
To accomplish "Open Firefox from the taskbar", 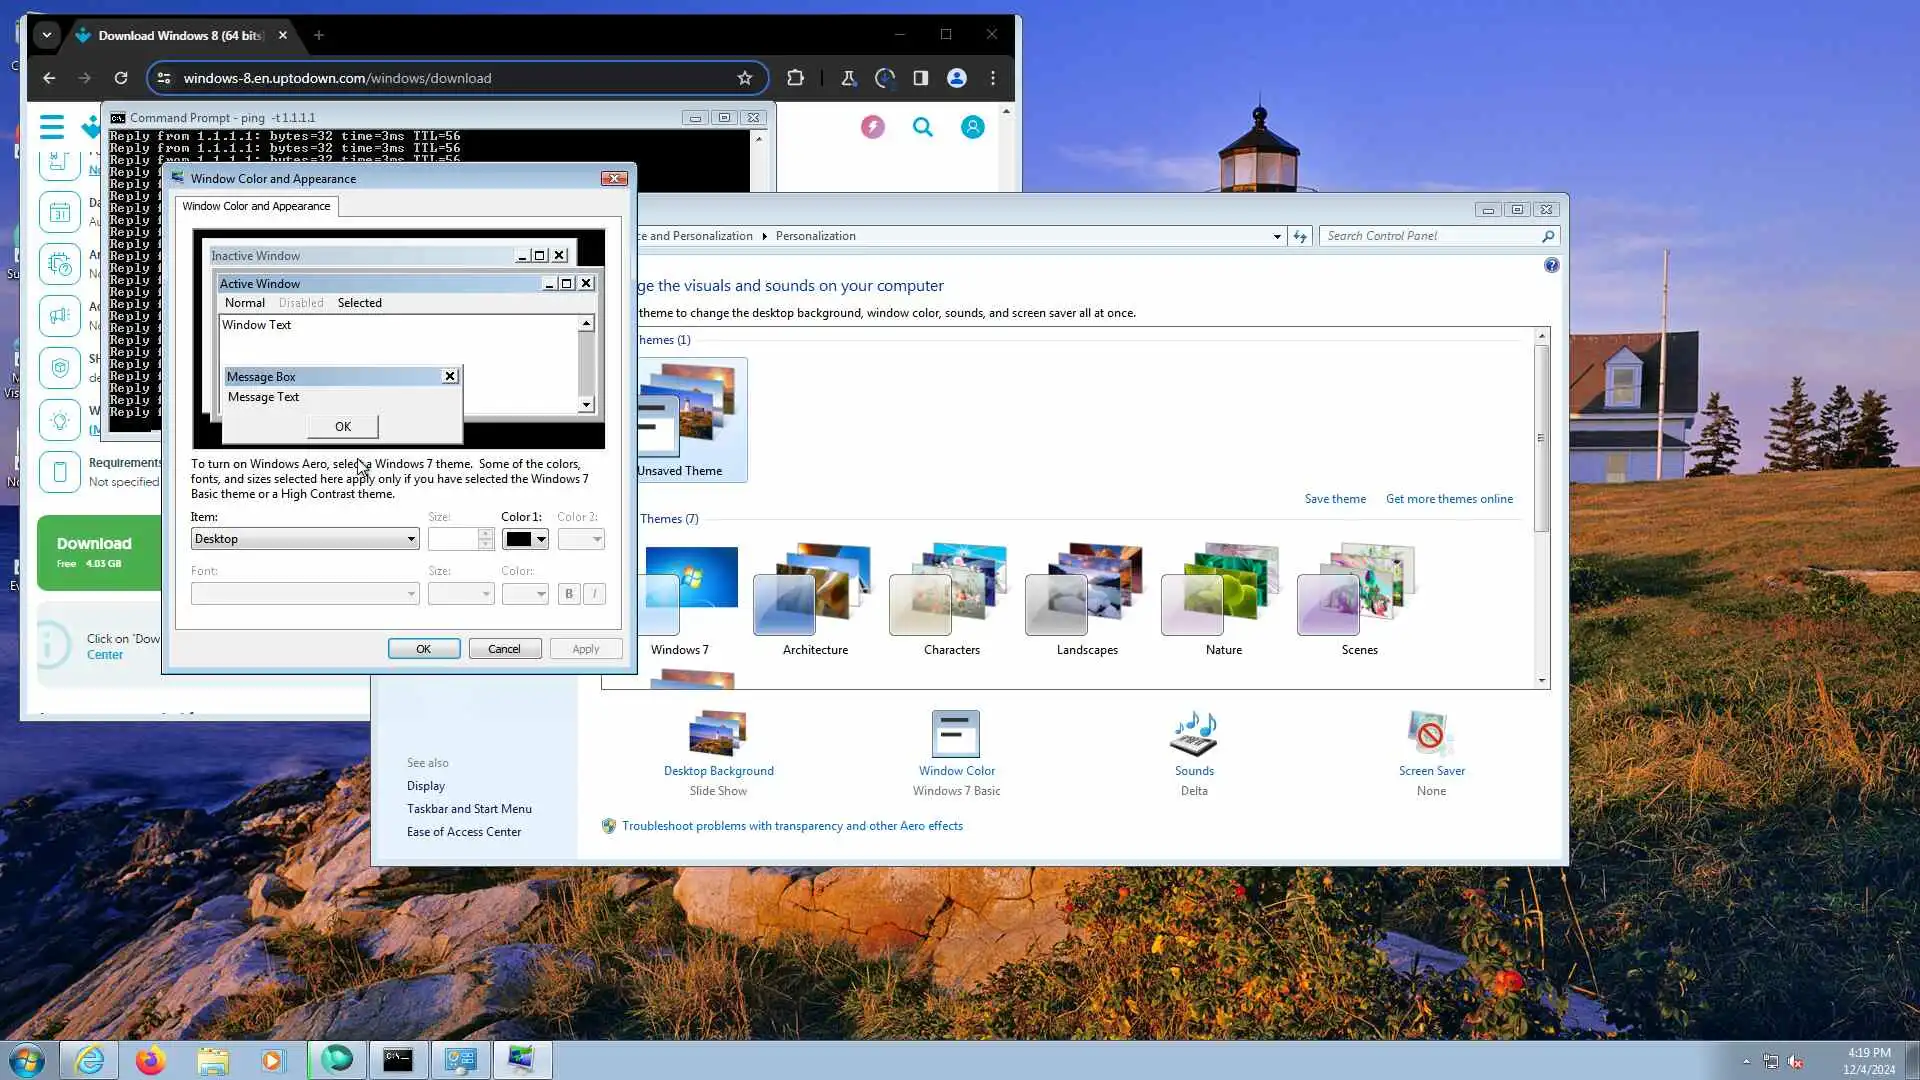I will 151,1060.
